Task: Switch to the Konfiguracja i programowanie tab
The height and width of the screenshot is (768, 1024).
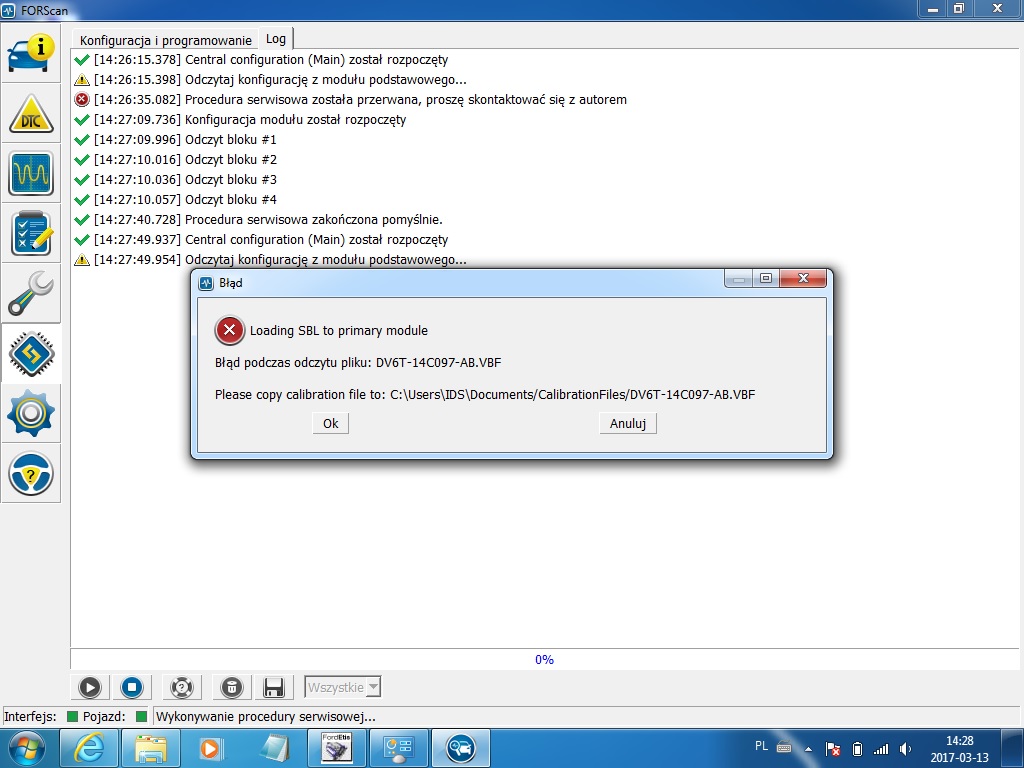Action: coord(165,39)
